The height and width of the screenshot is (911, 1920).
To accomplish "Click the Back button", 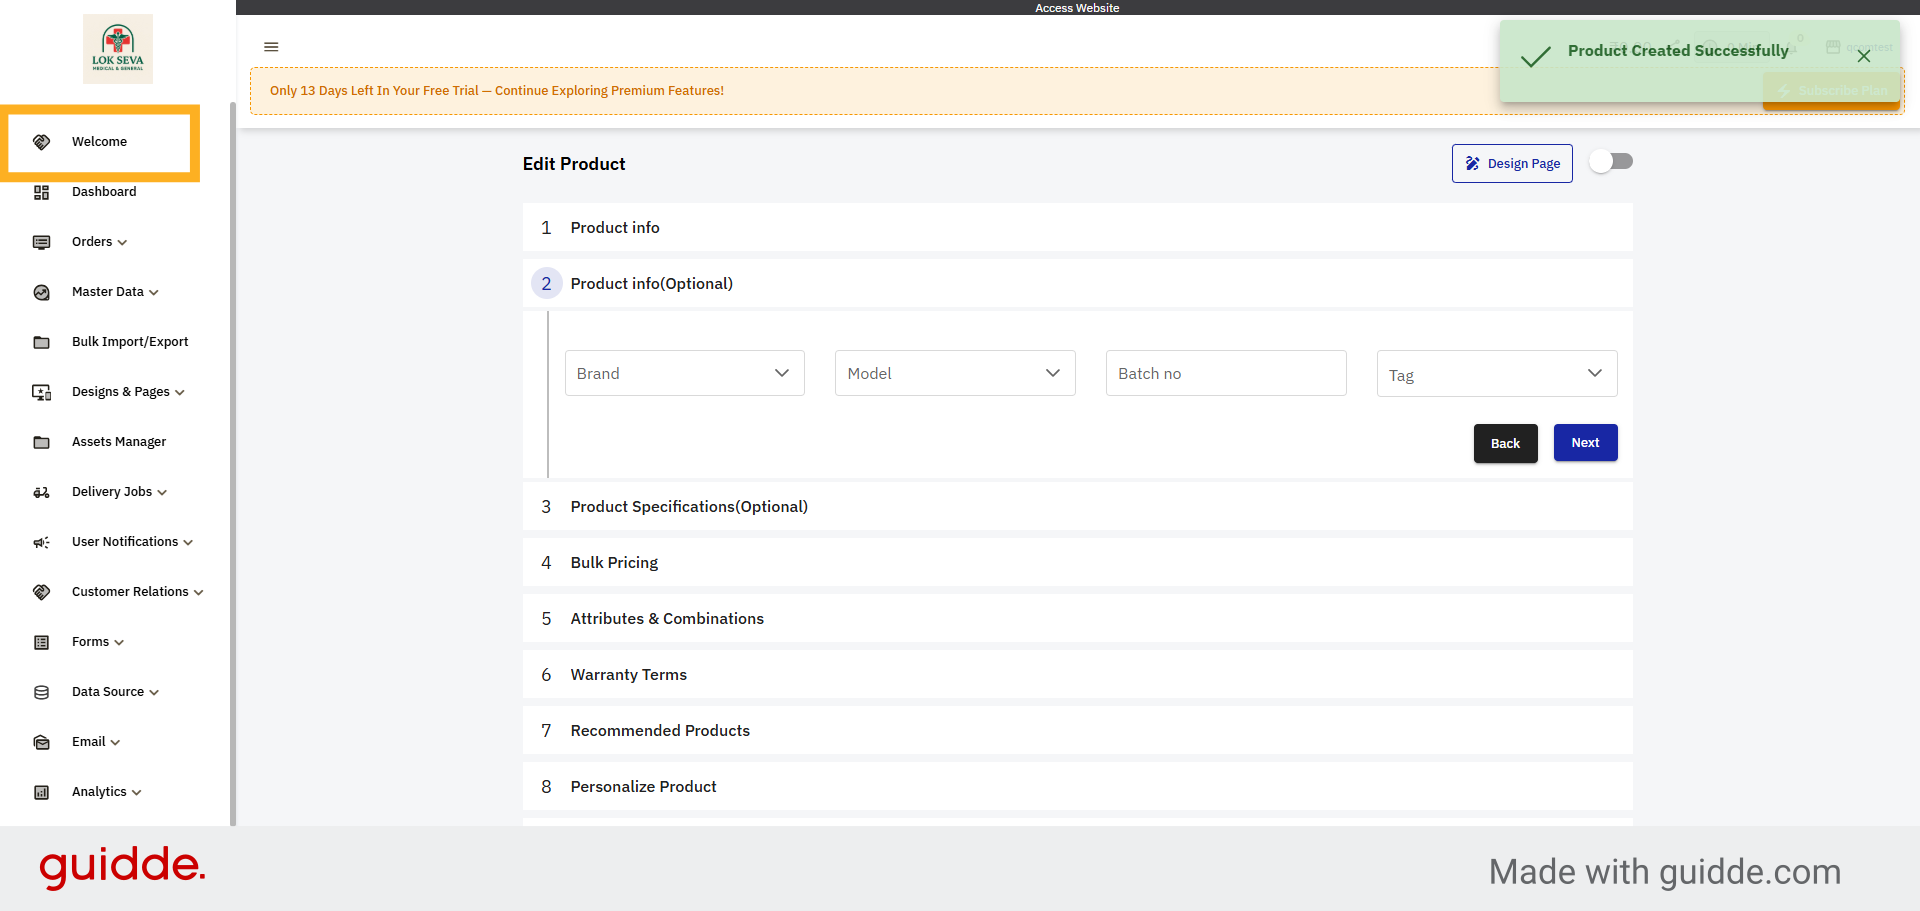I will [1505, 444].
